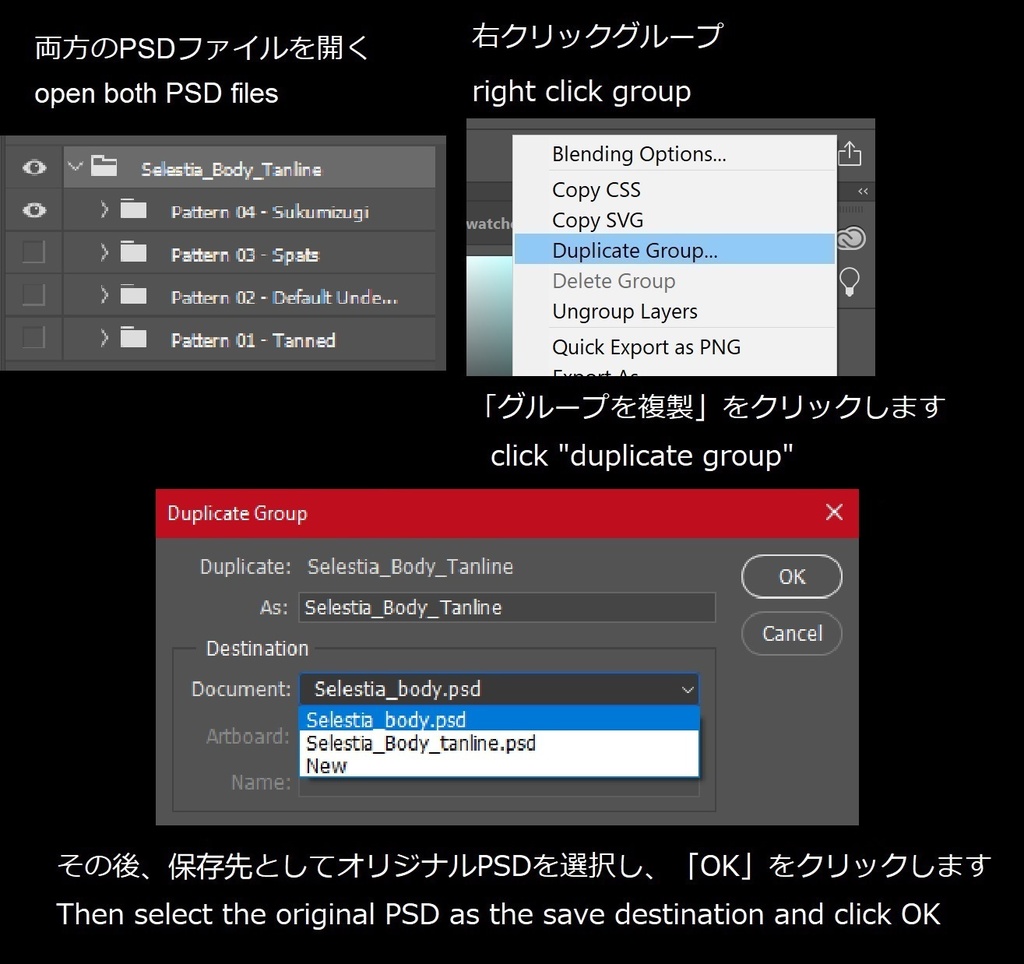The image size is (1024, 964).
Task: Open the Share image icon at top right
Action: click(x=849, y=152)
